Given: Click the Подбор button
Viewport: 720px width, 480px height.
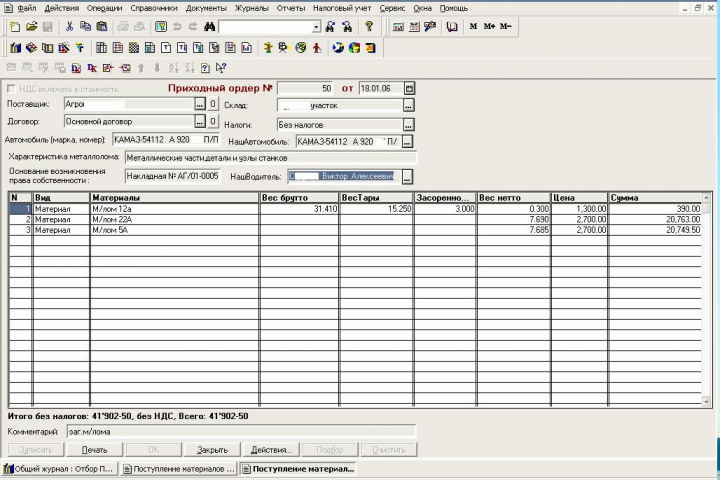Looking at the screenshot, I should [x=330, y=450].
